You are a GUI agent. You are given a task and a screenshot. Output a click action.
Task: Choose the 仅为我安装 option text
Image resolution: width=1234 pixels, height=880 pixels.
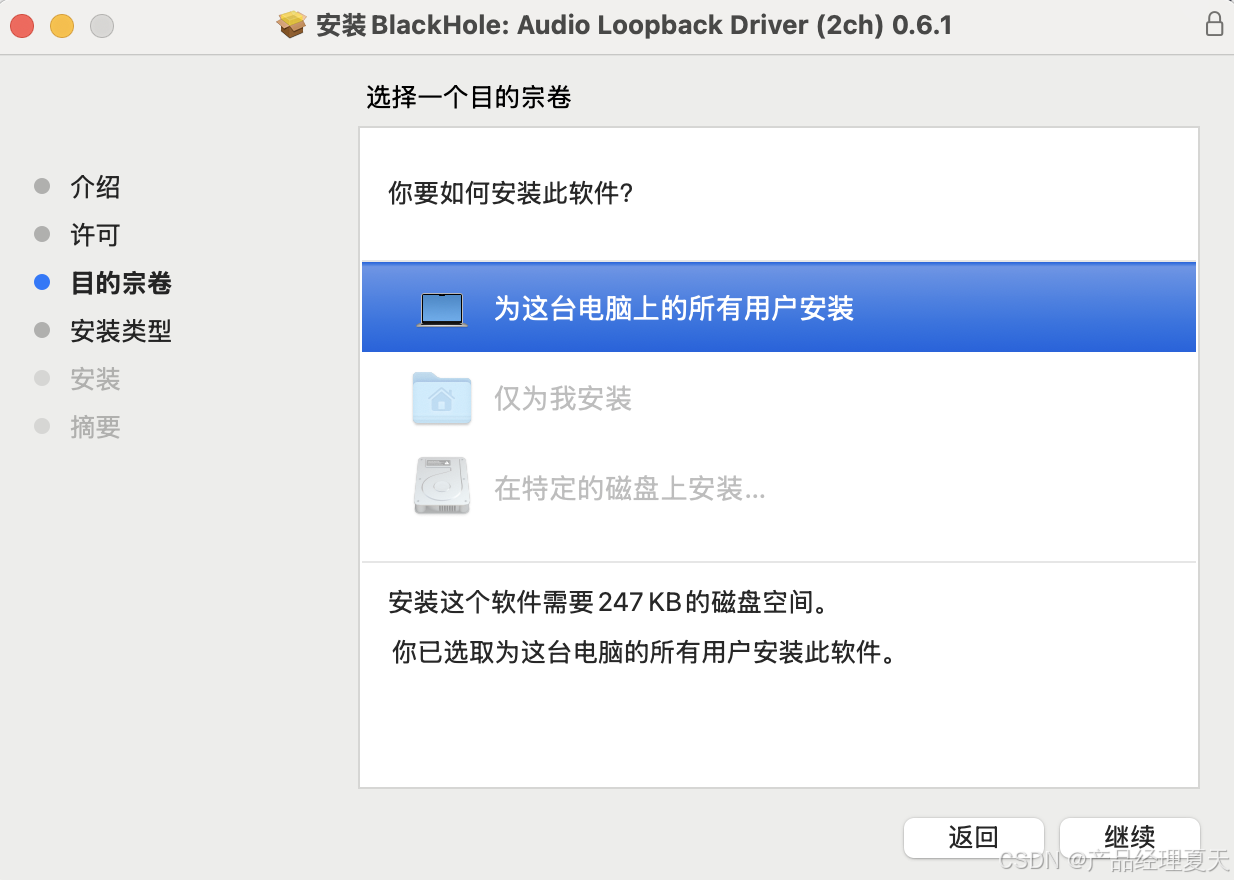(x=563, y=399)
